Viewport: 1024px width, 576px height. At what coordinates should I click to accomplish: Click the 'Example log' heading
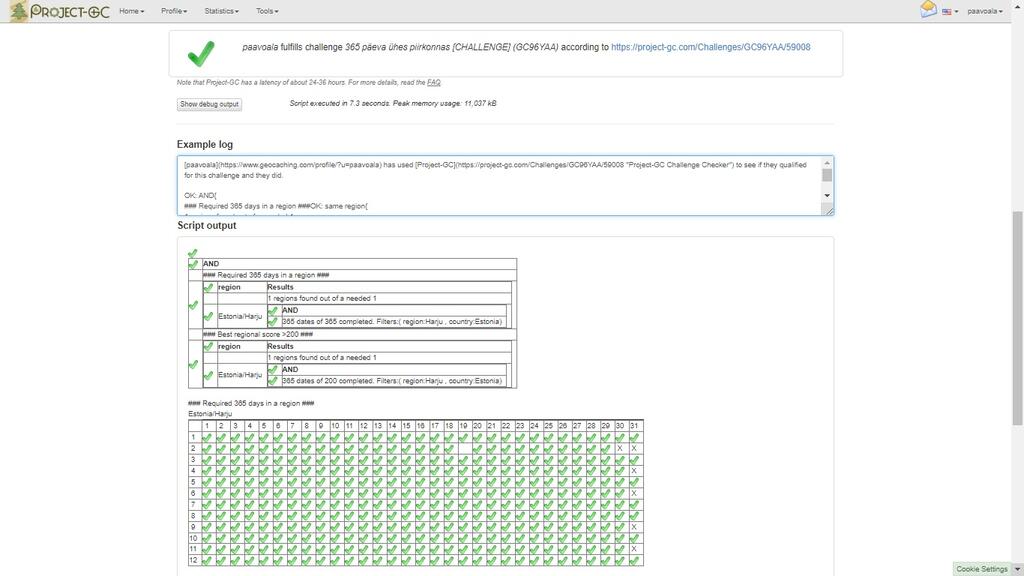(x=204, y=144)
